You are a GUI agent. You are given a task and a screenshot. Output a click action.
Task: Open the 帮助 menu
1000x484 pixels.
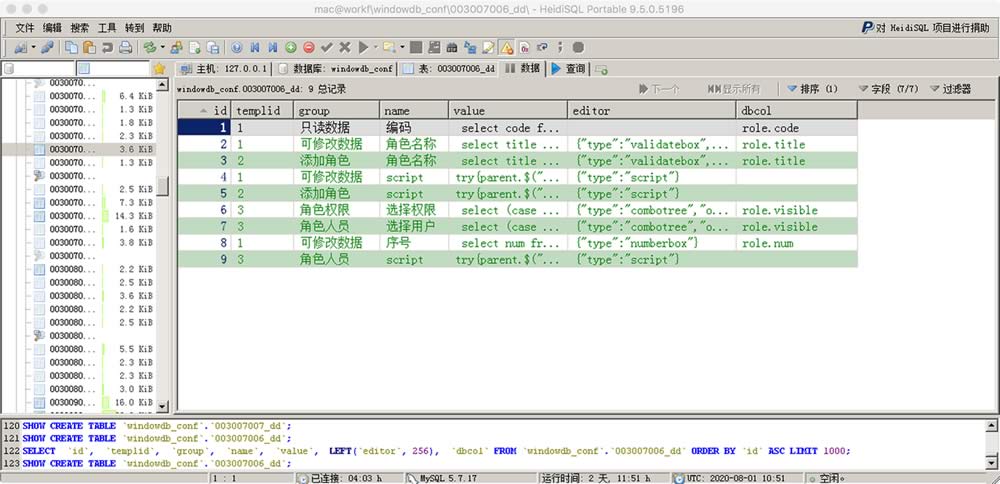[161, 28]
